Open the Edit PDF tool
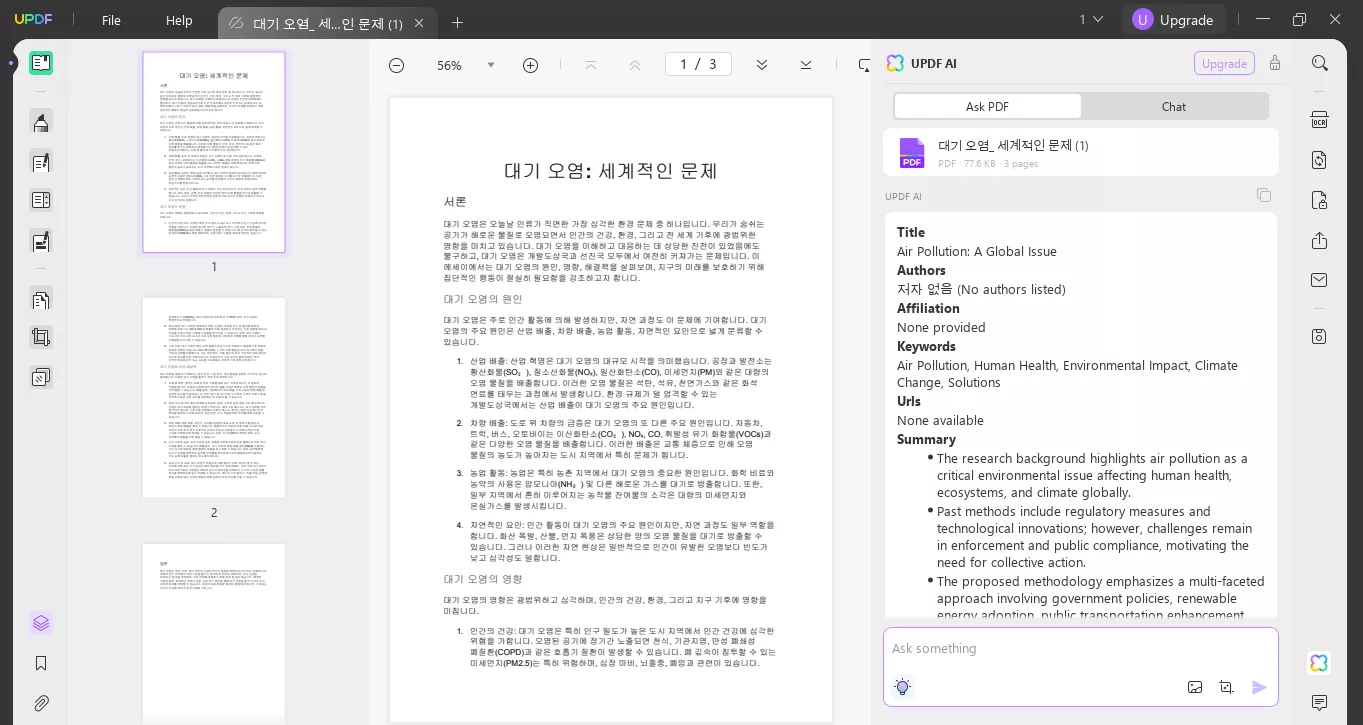The width and height of the screenshot is (1363, 725). pos(41,161)
